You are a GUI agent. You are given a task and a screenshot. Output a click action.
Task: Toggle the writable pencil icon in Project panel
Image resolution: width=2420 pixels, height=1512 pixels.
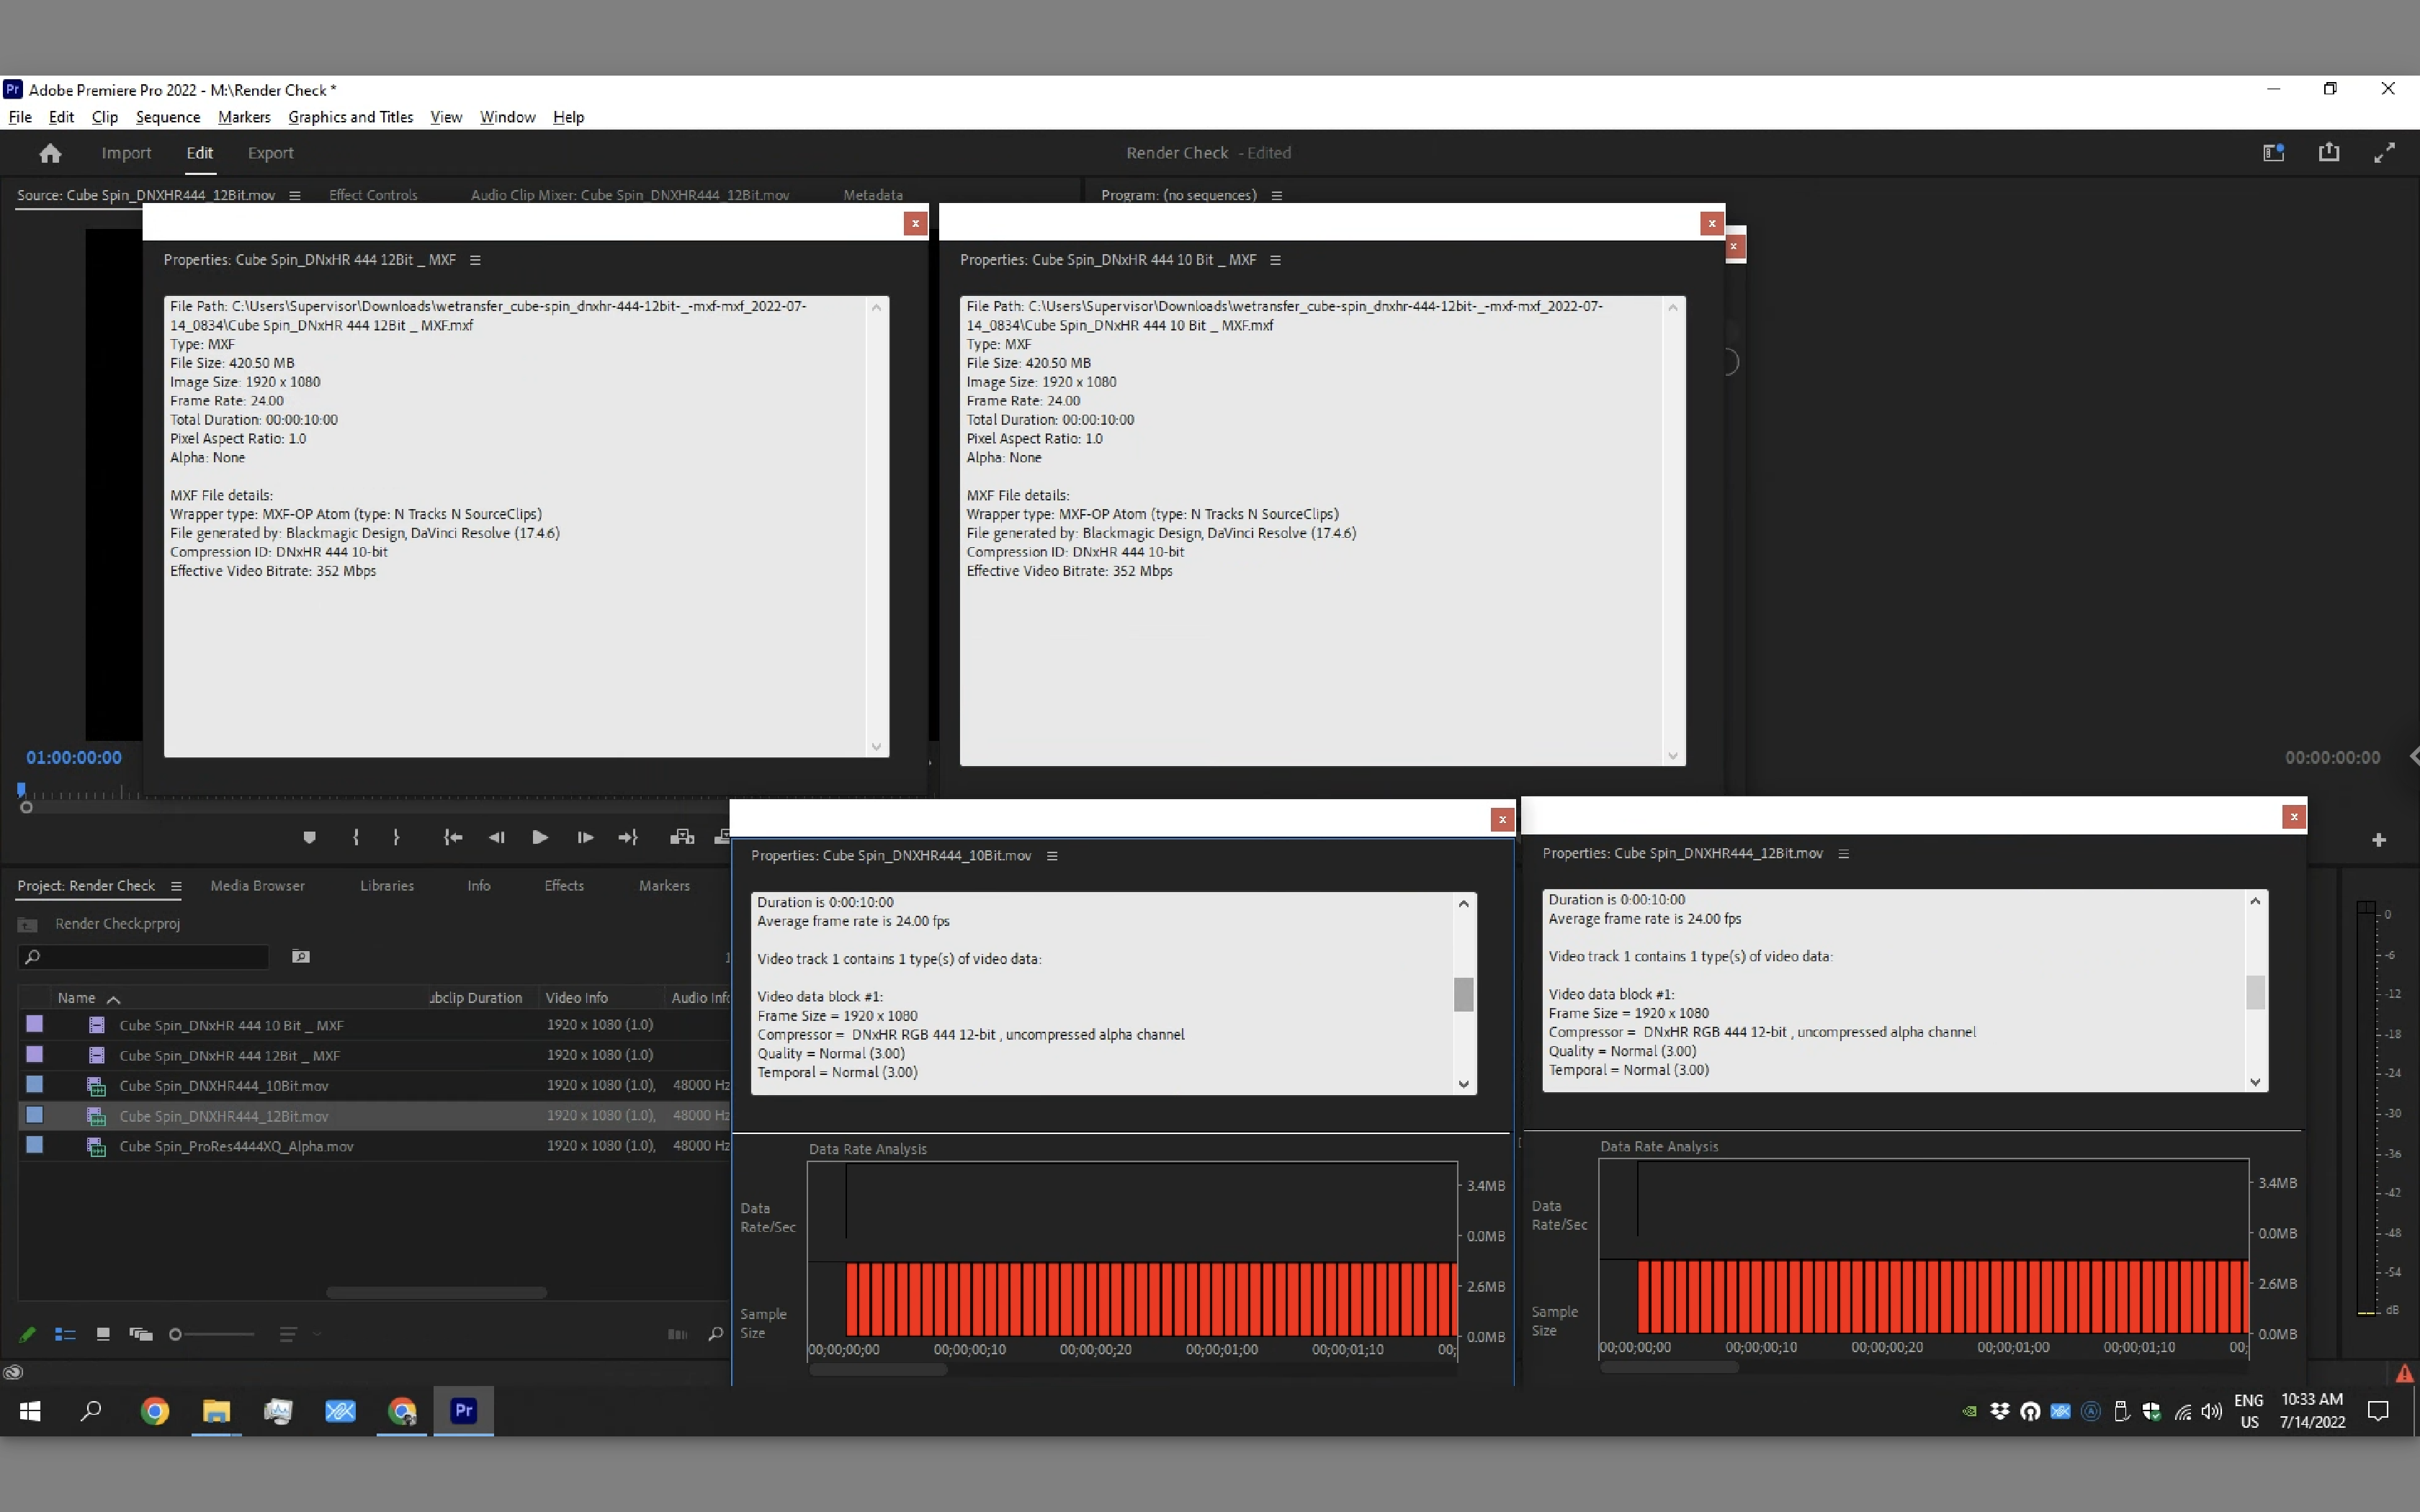[28, 1334]
